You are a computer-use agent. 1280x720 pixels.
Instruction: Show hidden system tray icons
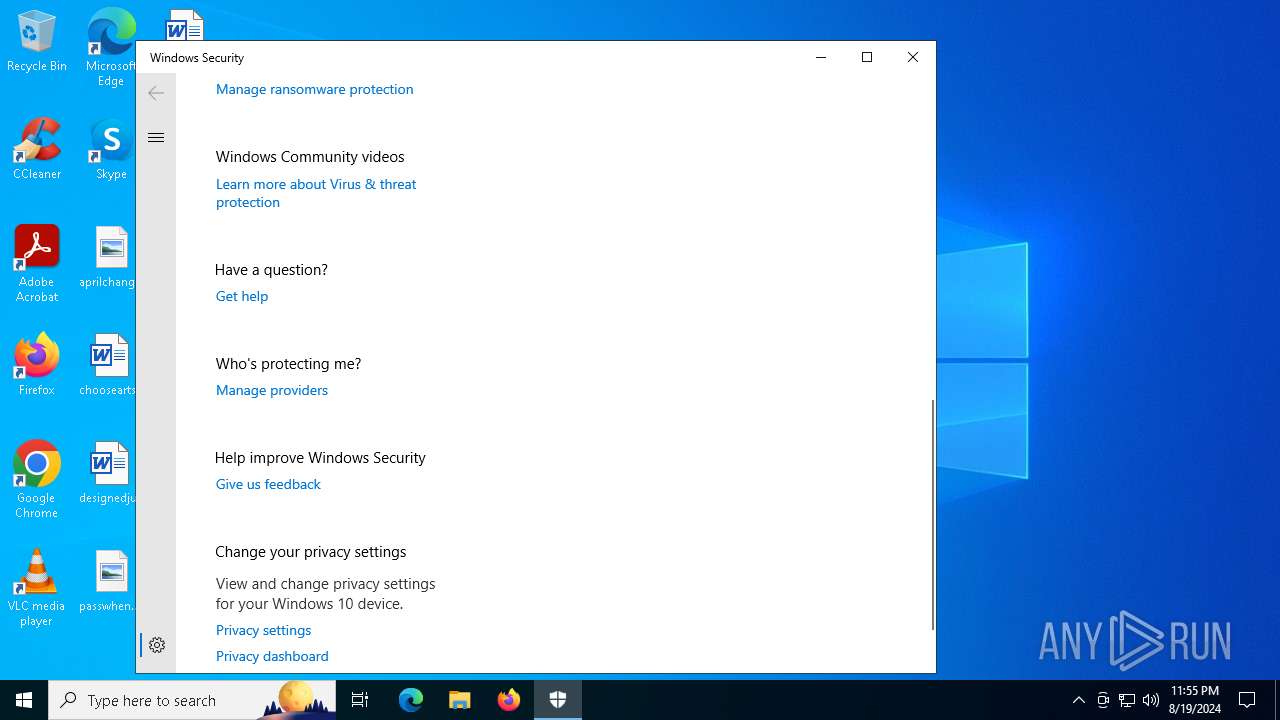(x=1078, y=700)
